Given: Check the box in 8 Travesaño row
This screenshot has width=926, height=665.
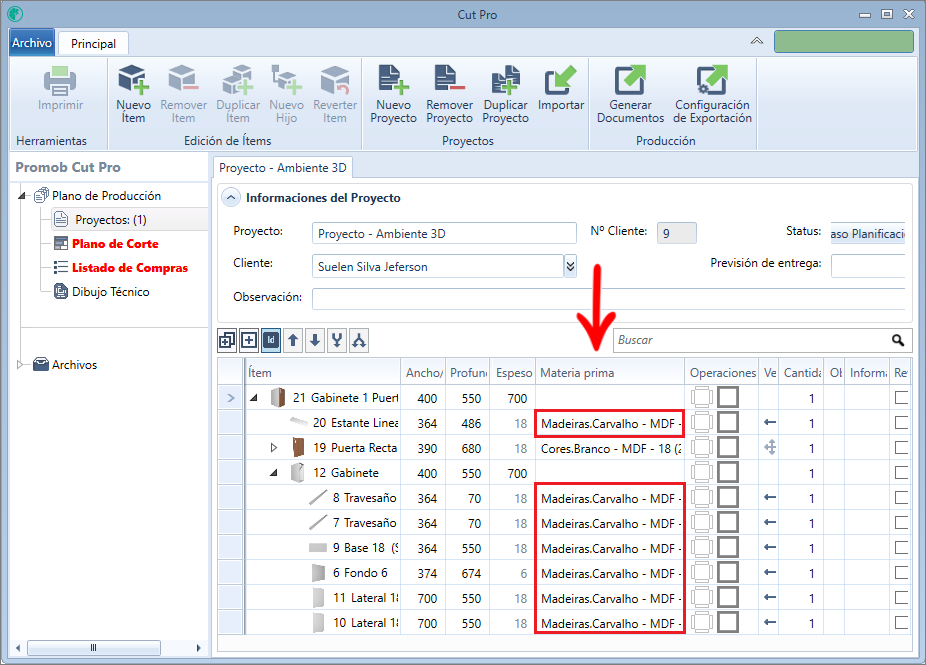Looking at the screenshot, I should point(901,497).
